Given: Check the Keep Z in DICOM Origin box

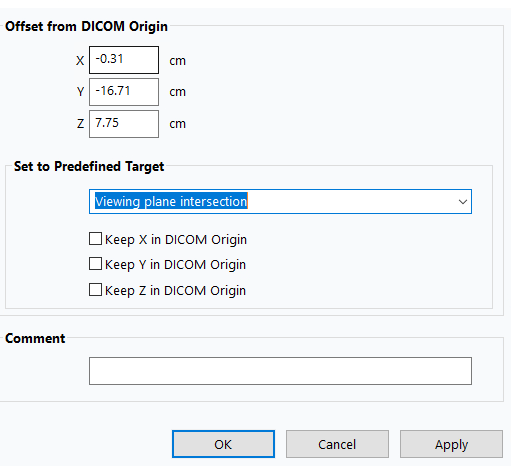Looking at the screenshot, I should pos(95,290).
